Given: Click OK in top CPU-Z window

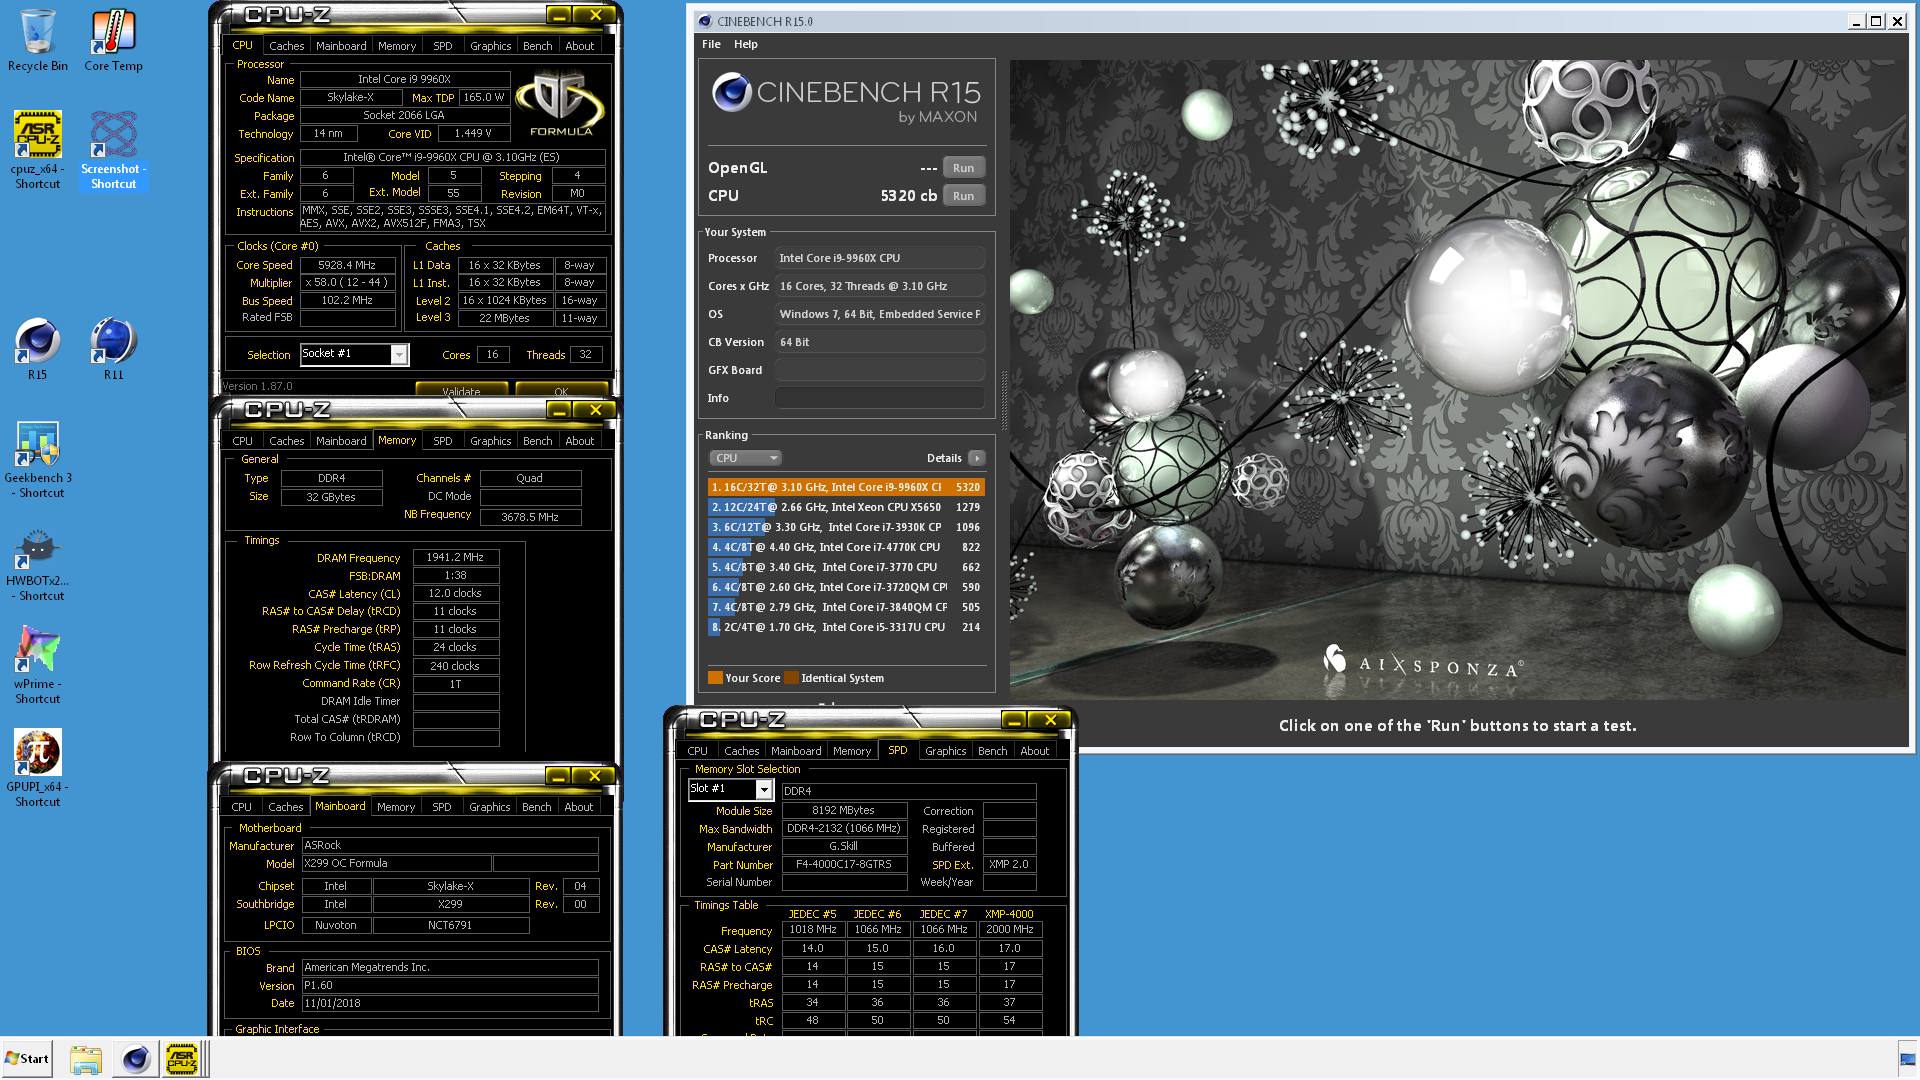Looking at the screenshot, I should pos(561,390).
